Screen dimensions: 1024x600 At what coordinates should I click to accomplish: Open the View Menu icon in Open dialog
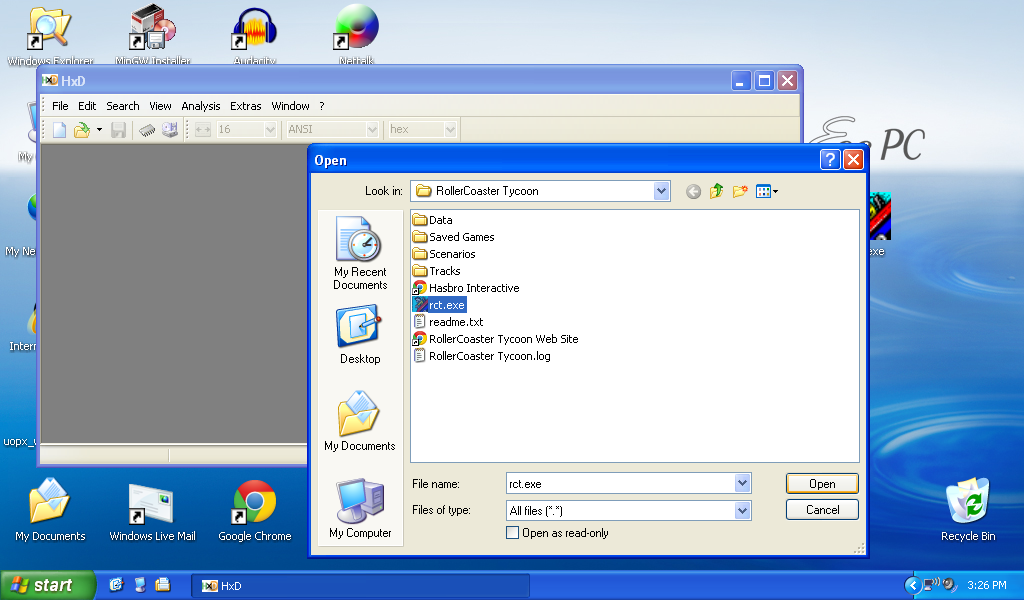(767, 191)
